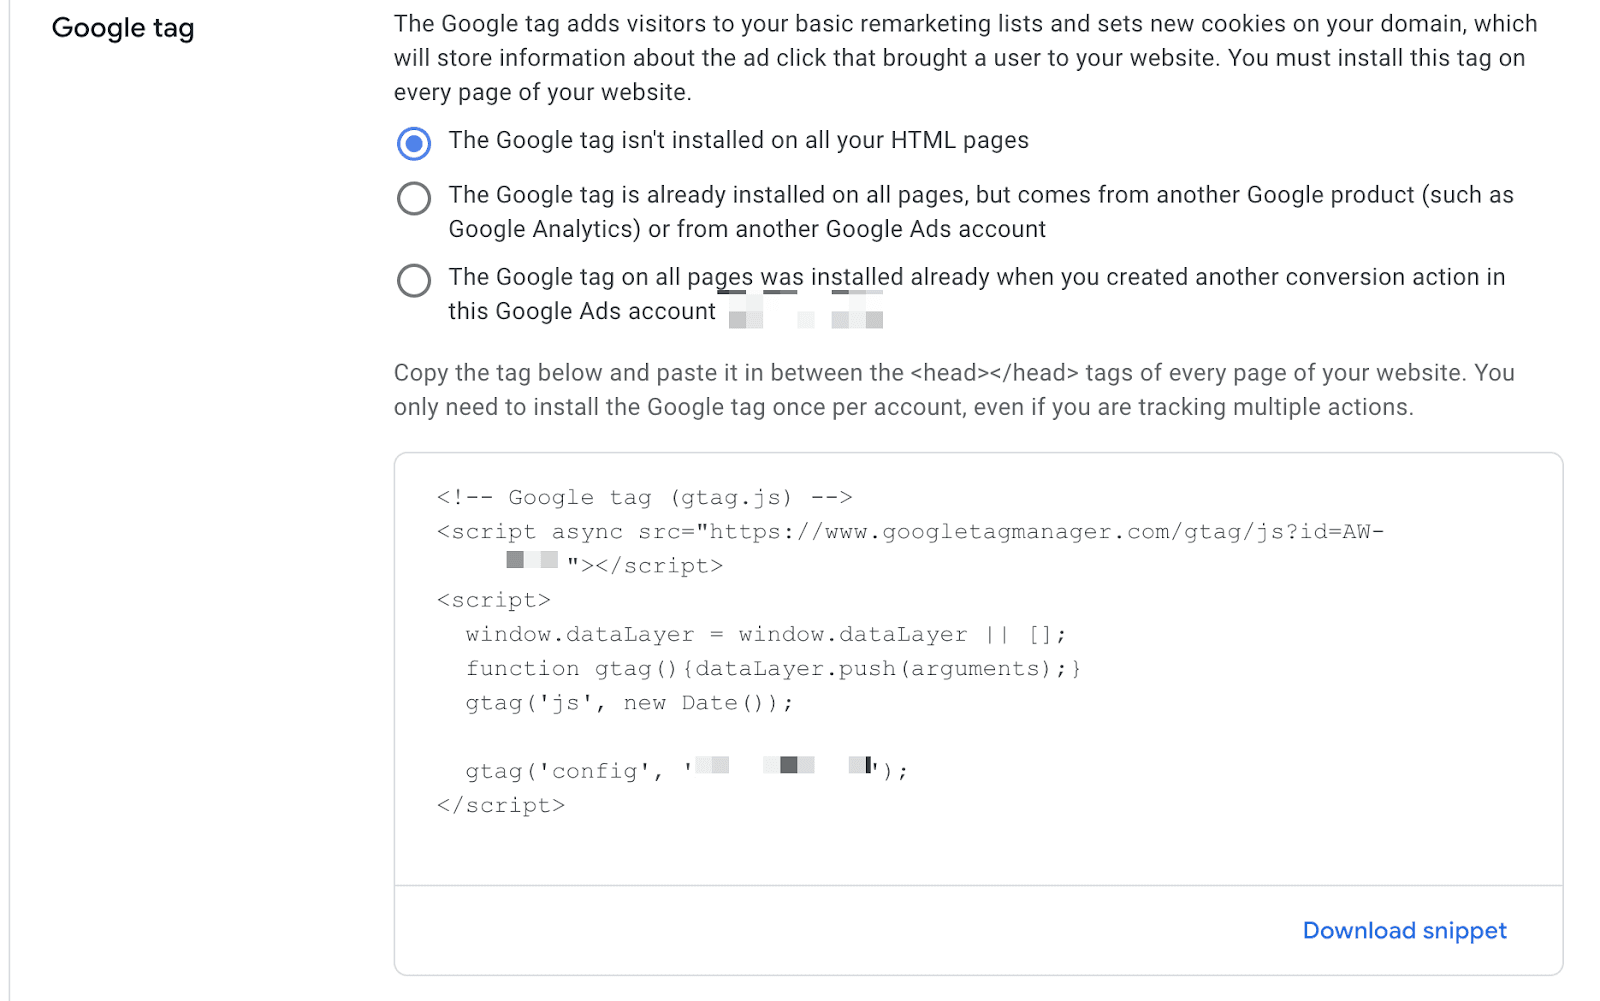Click label text "The Google tag isn't installed"
1600x1001 pixels.
point(738,140)
